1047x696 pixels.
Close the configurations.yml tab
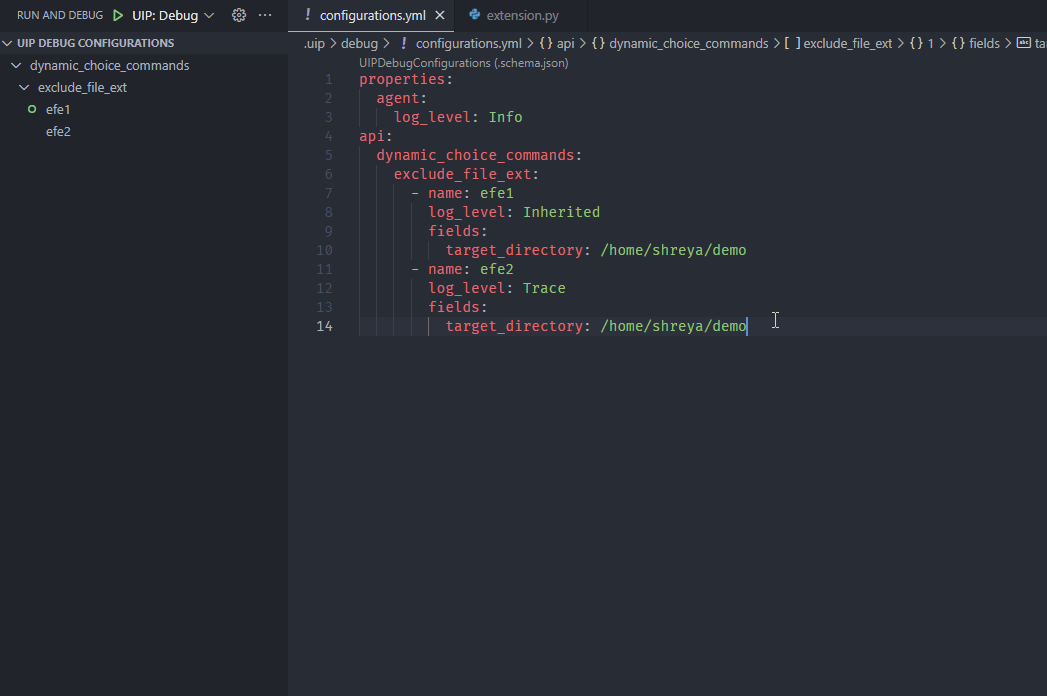[440, 16]
